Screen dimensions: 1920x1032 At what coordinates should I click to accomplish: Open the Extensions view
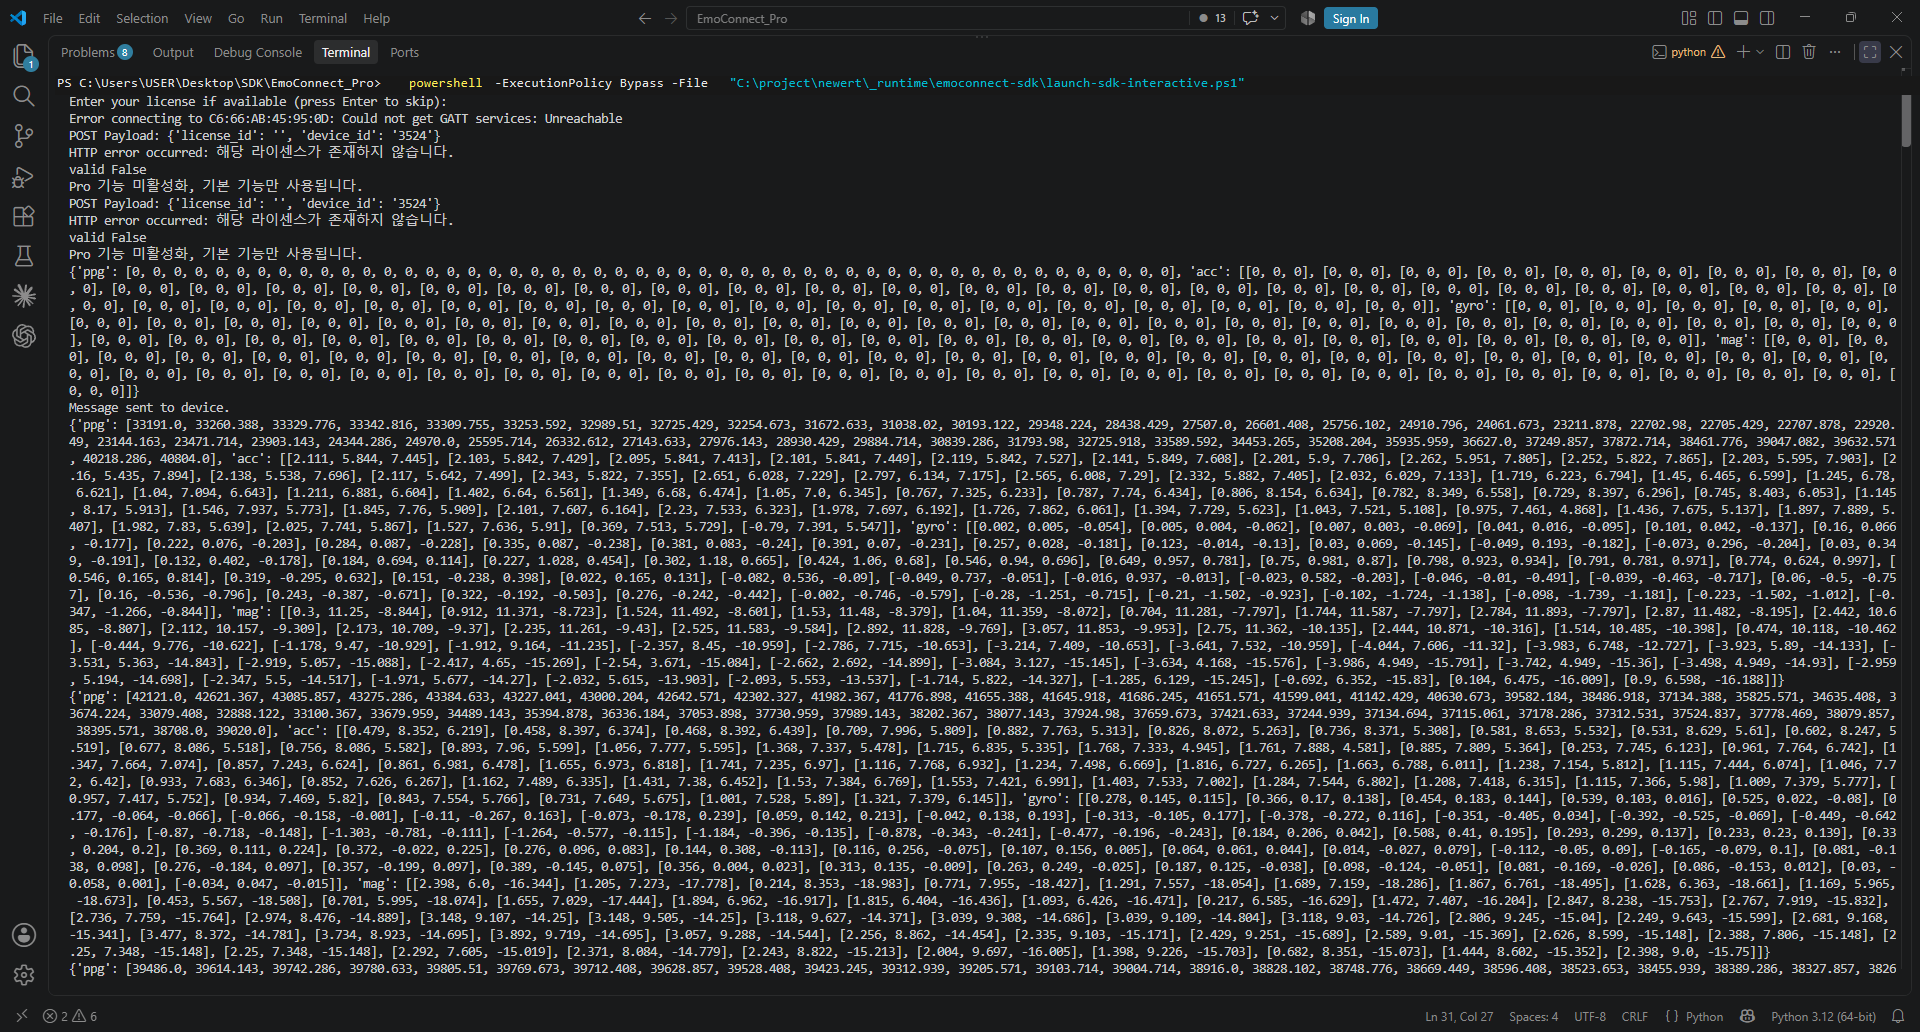24,216
